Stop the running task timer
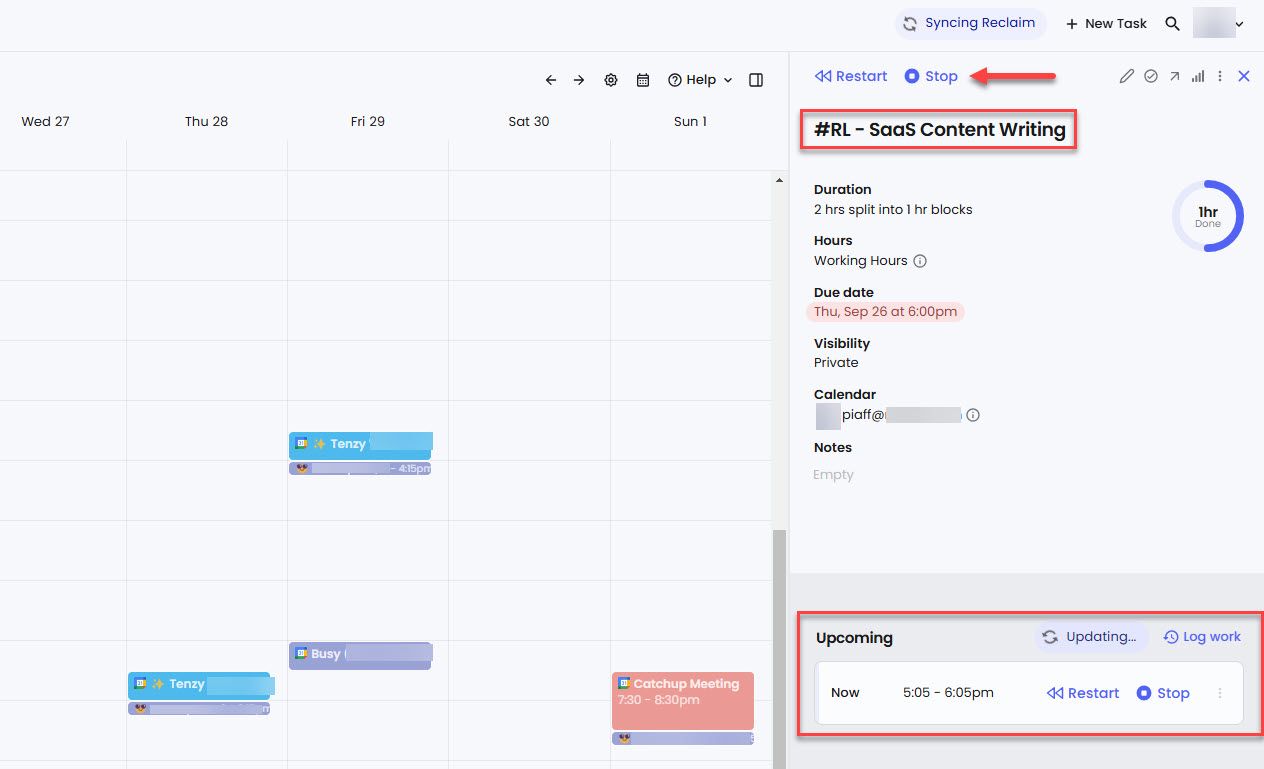Screen dimensions: 1264x769 coord(931,76)
